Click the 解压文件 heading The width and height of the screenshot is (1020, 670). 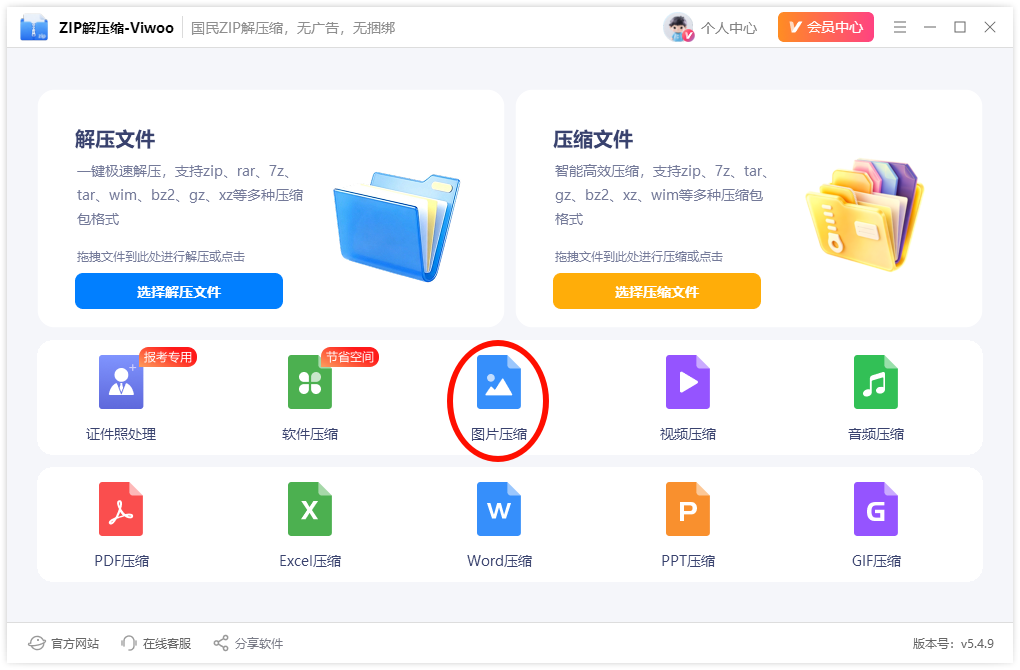[115, 139]
